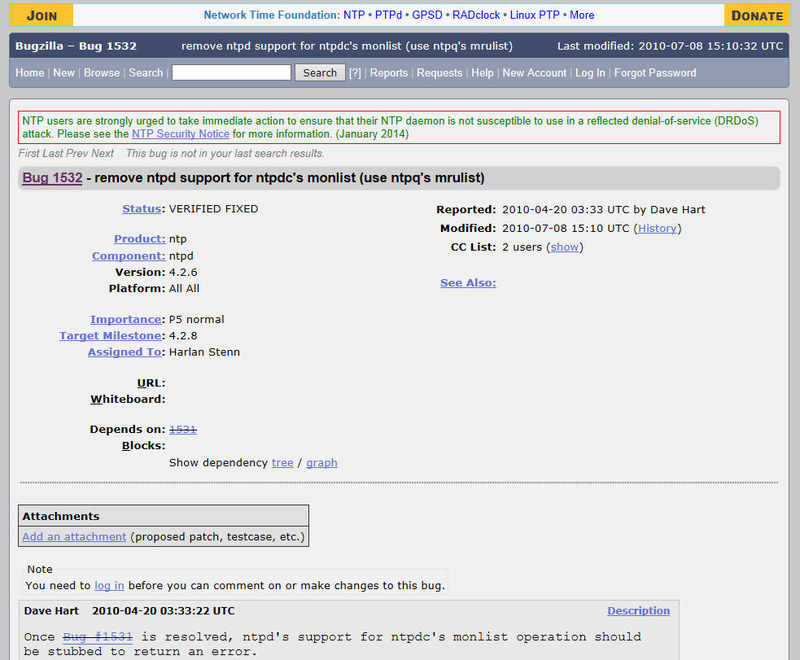The height and width of the screenshot is (660, 800).
Task: Go to the Reports page
Action: tap(389, 73)
